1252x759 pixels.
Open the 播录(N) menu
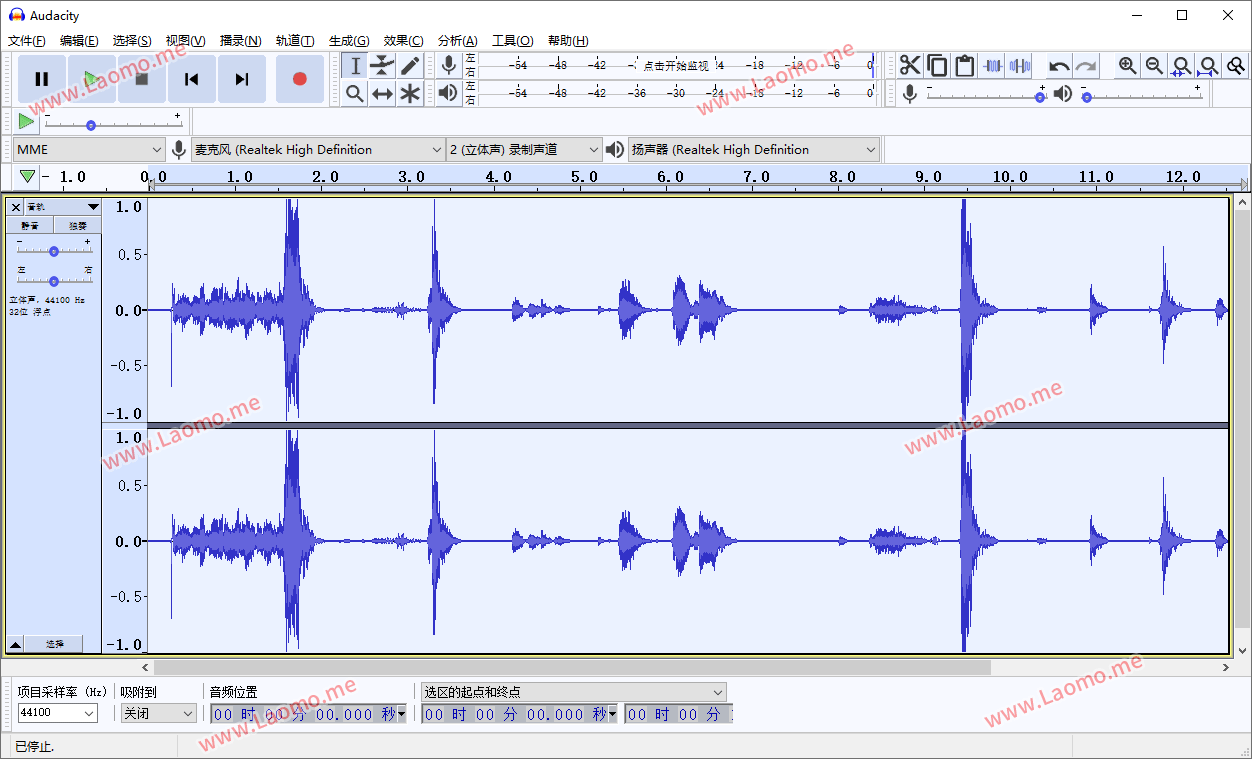241,41
